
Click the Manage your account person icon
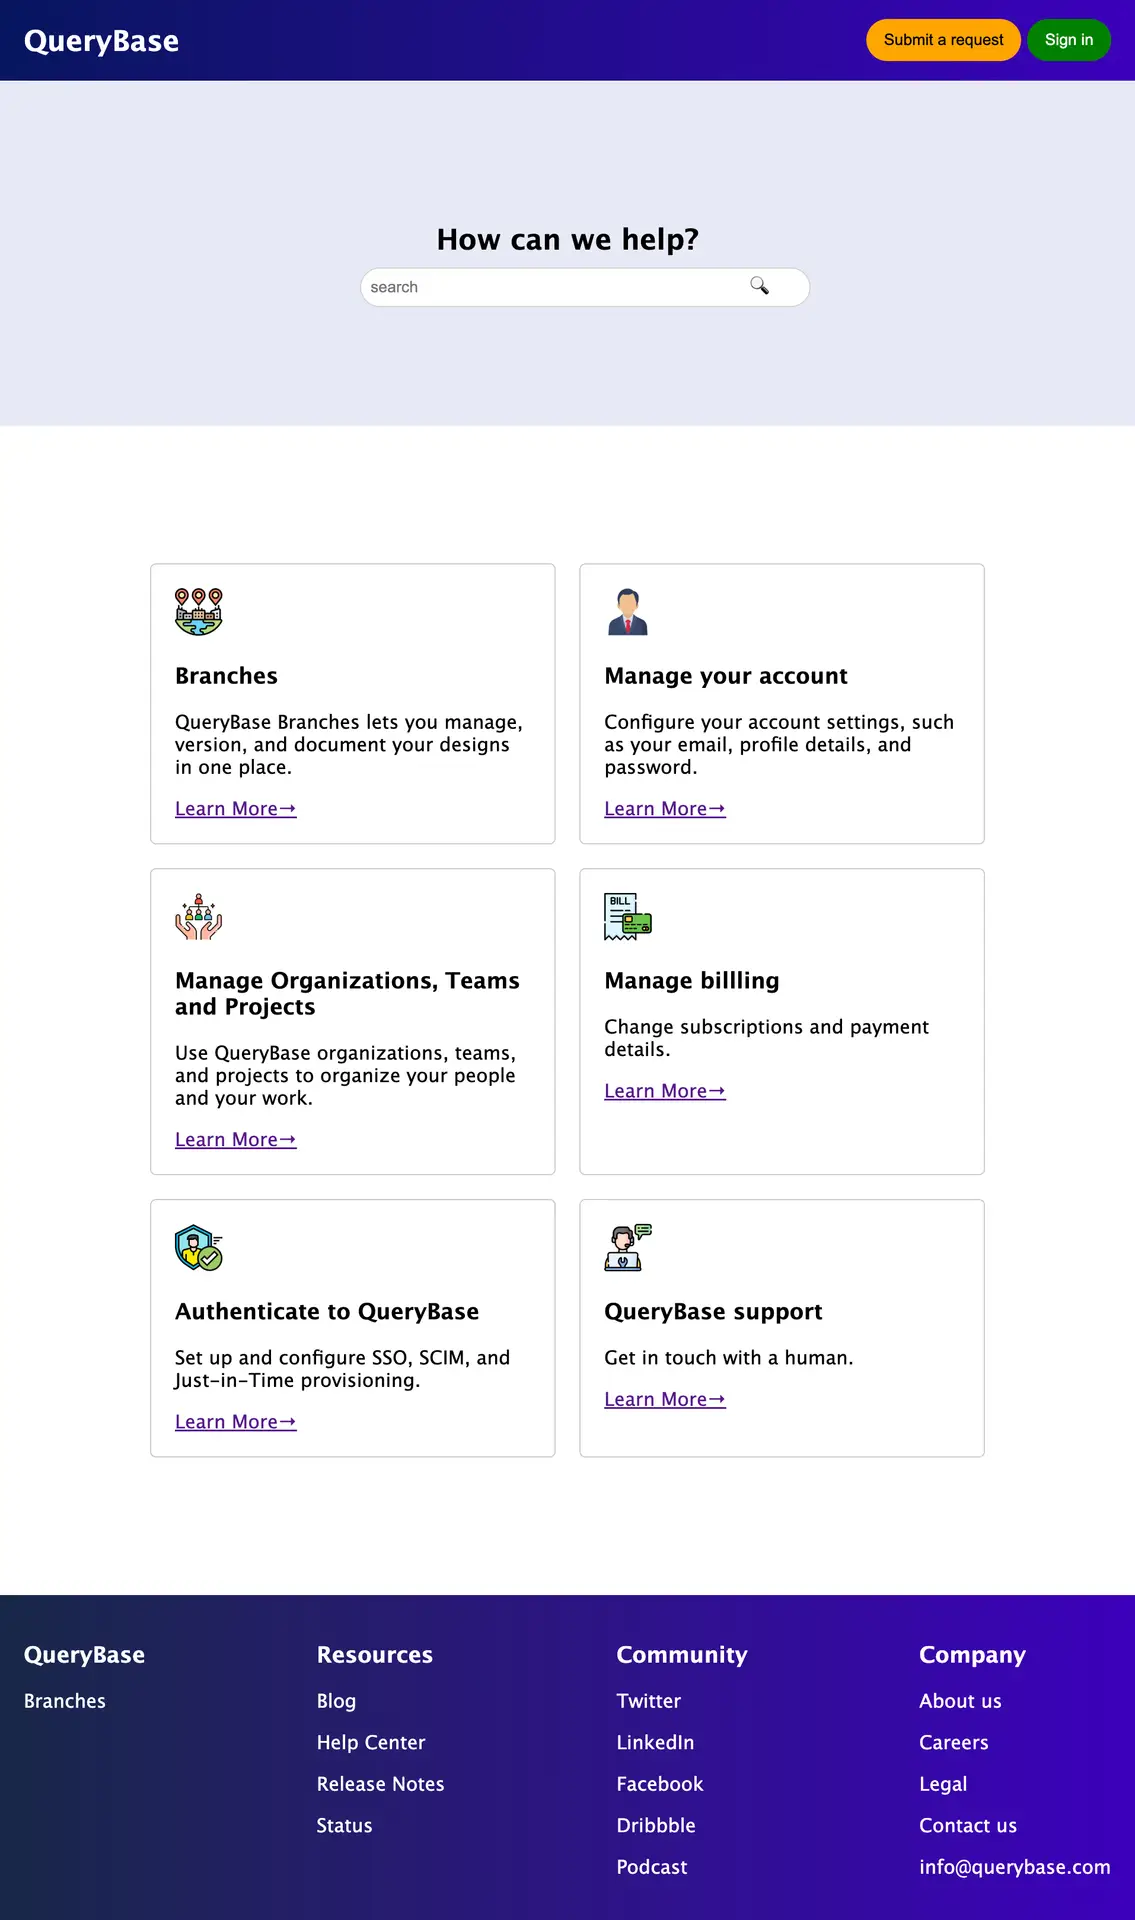pyautogui.click(x=628, y=612)
